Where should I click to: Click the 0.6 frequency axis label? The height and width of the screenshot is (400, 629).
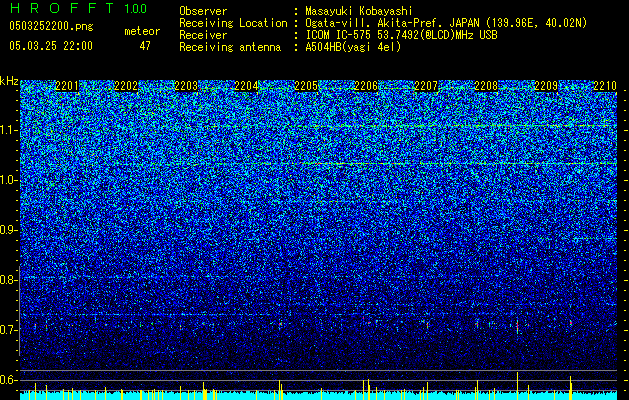point(7,380)
